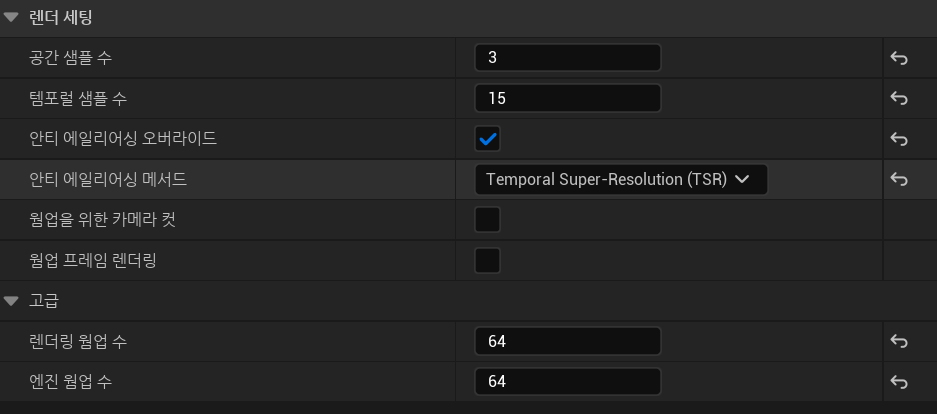
Task: Collapse the 고급 section
Action: tap(12, 300)
